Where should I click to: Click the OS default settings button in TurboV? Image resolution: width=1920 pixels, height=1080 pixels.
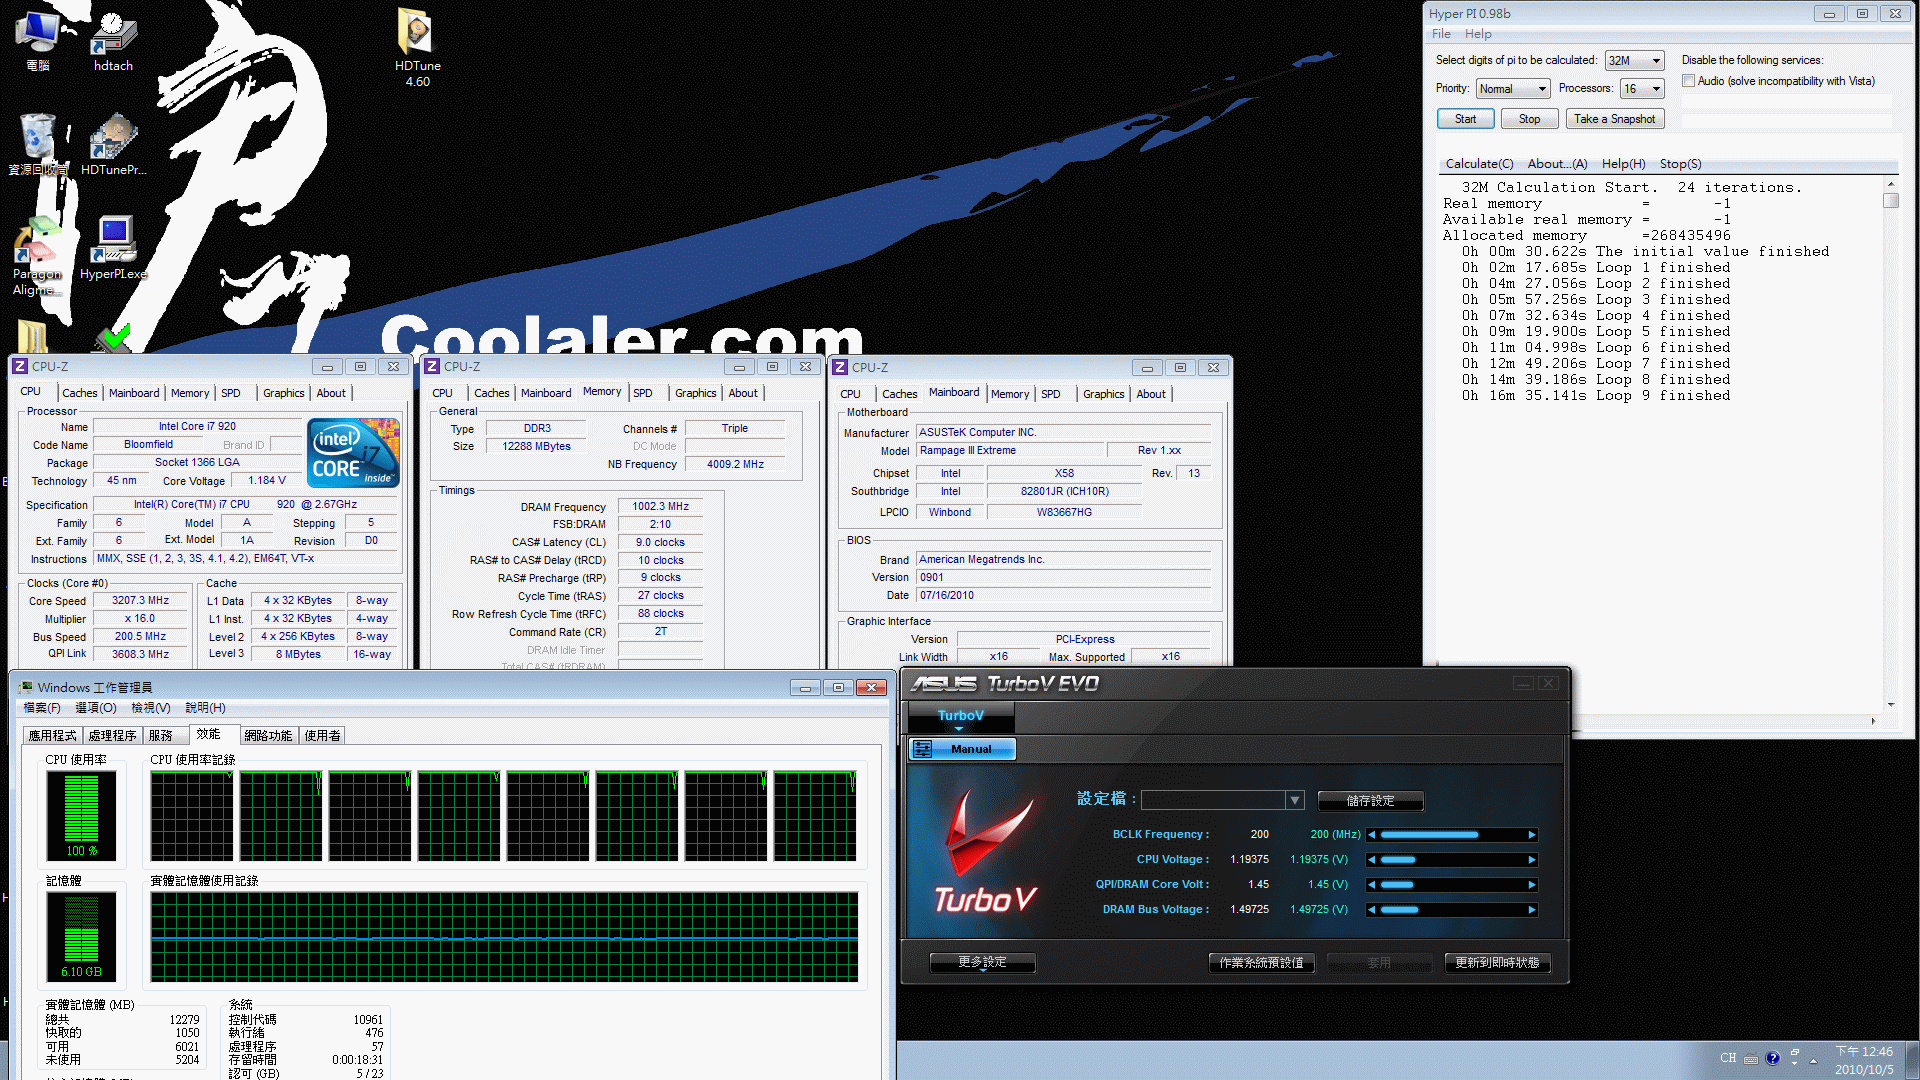(1261, 963)
